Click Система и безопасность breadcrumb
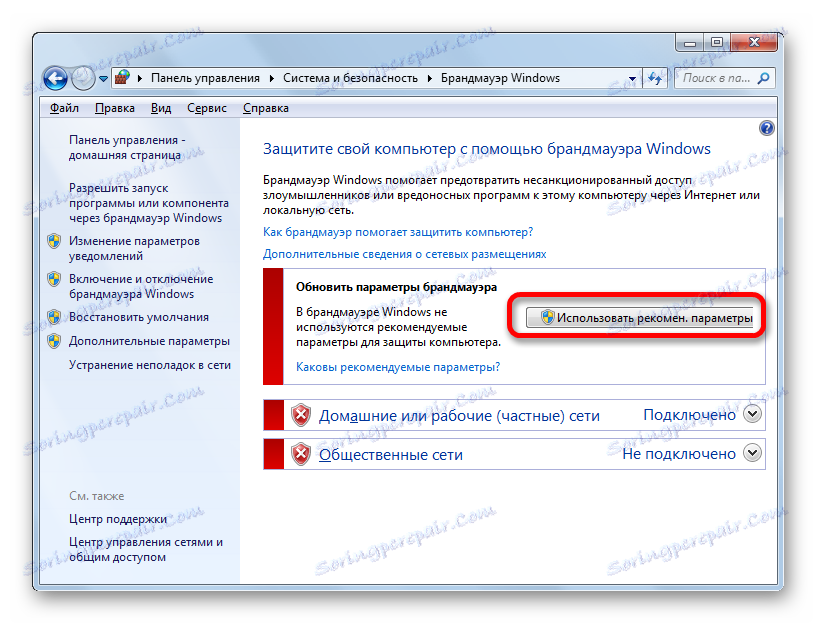The height and width of the screenshot is (624, 817). coord(350,78)
